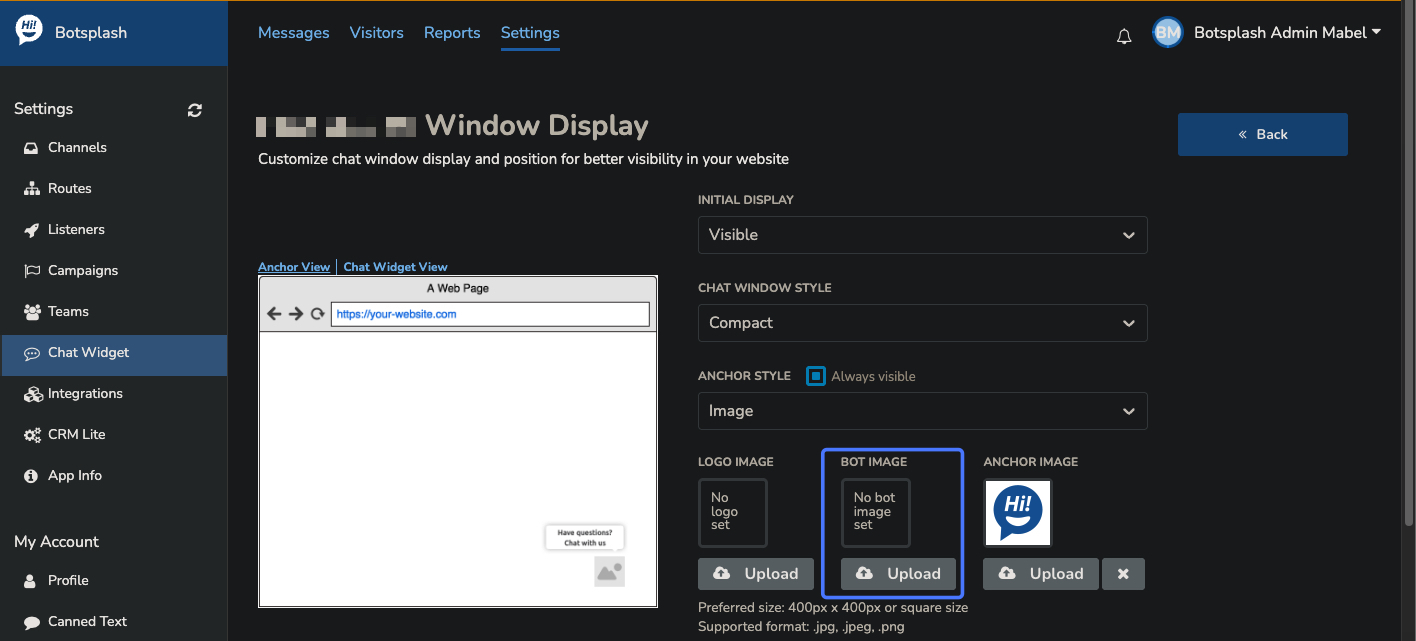This screenshot has width=1416, height=641.
Task: Click the Canned Text comment icon
Action: pos(31,622)
